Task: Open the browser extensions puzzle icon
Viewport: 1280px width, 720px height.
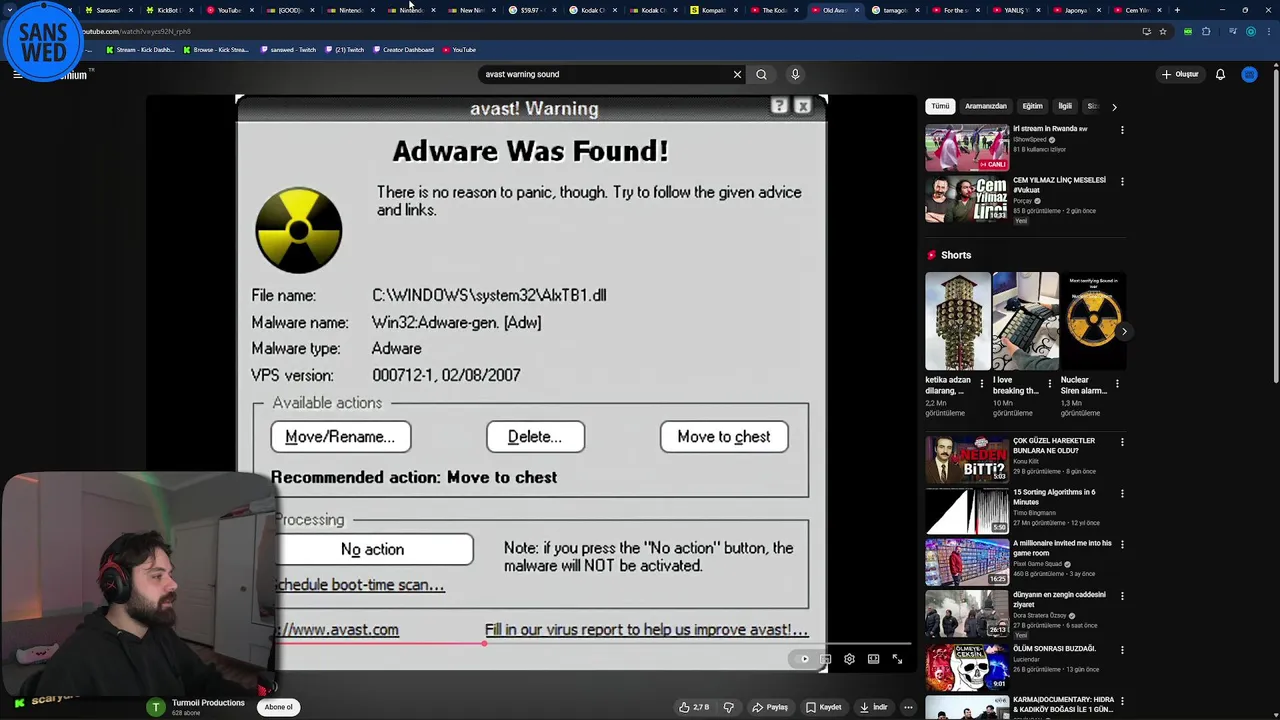Action: click(x=1206, y=31)
